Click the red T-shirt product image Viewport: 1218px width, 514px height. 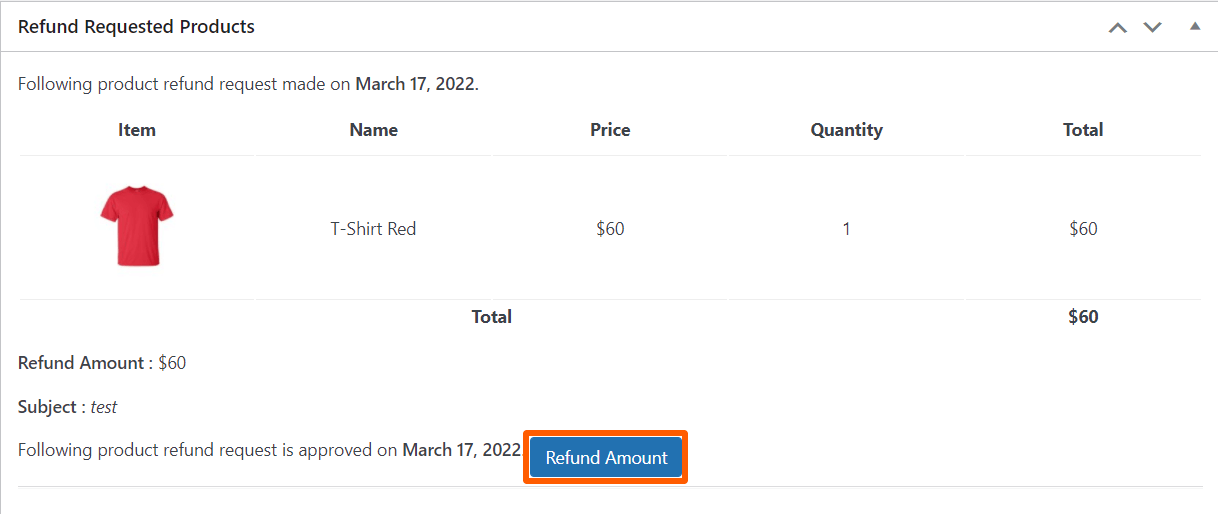[x=137, y=226]
